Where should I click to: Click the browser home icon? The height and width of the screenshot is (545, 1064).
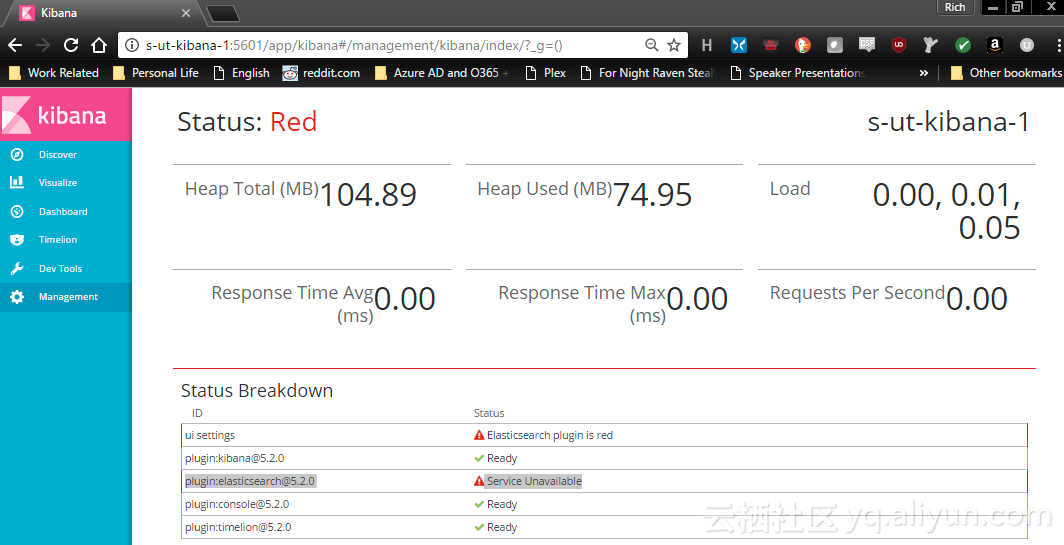[x=99, y=45]
